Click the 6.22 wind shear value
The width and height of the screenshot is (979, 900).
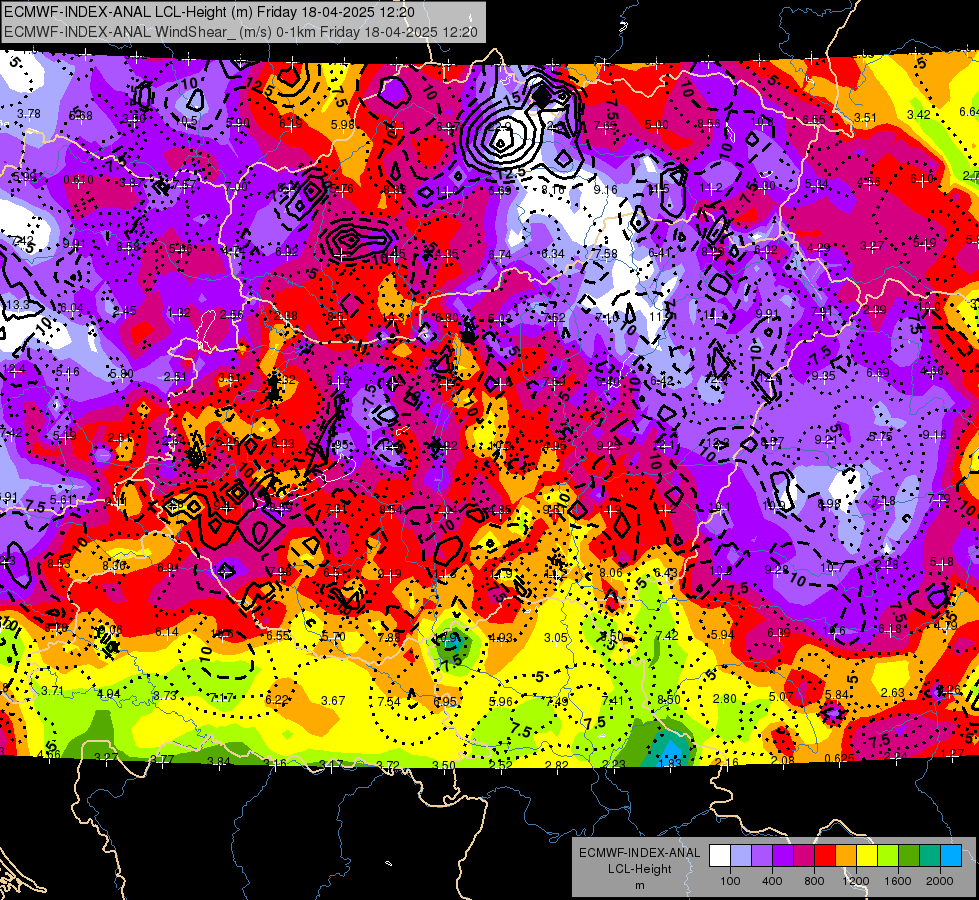(x=277, y=700)
